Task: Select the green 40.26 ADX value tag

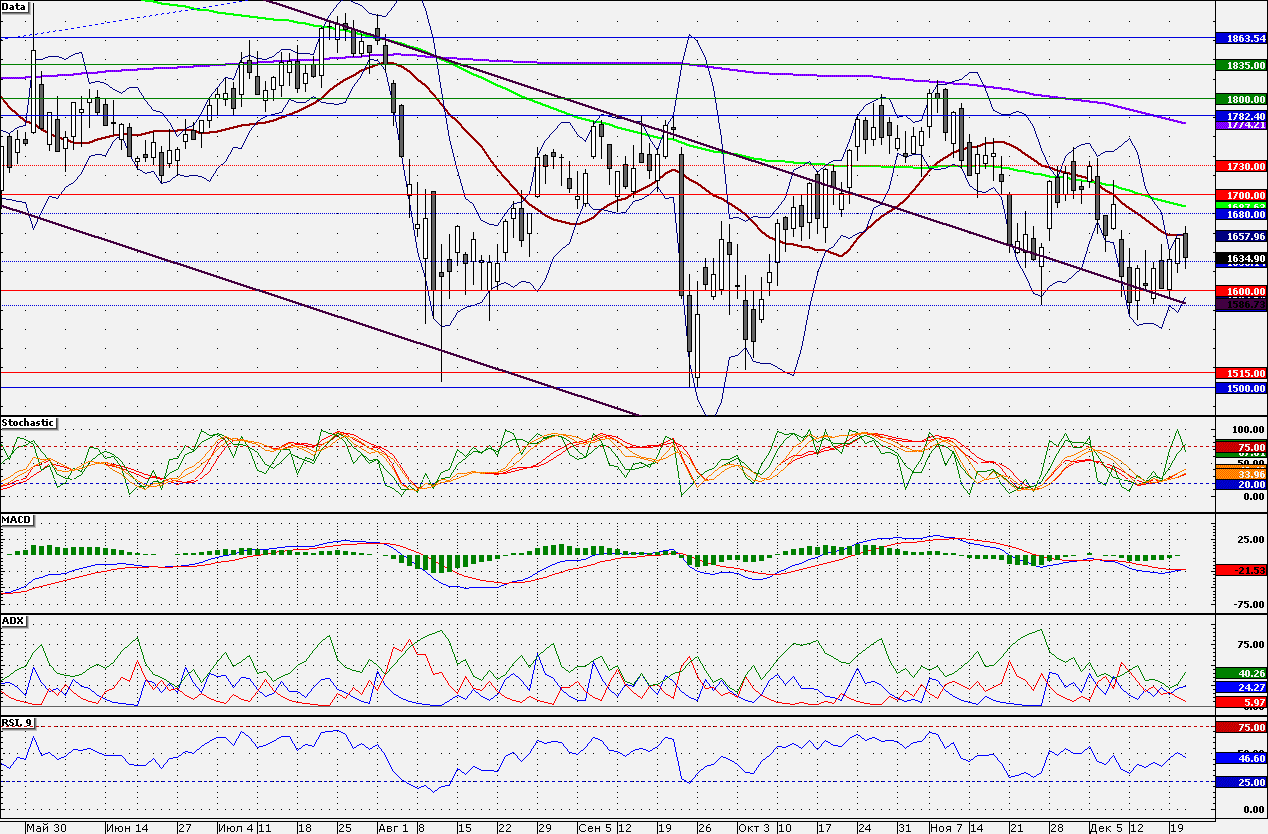Action: 1240,673
